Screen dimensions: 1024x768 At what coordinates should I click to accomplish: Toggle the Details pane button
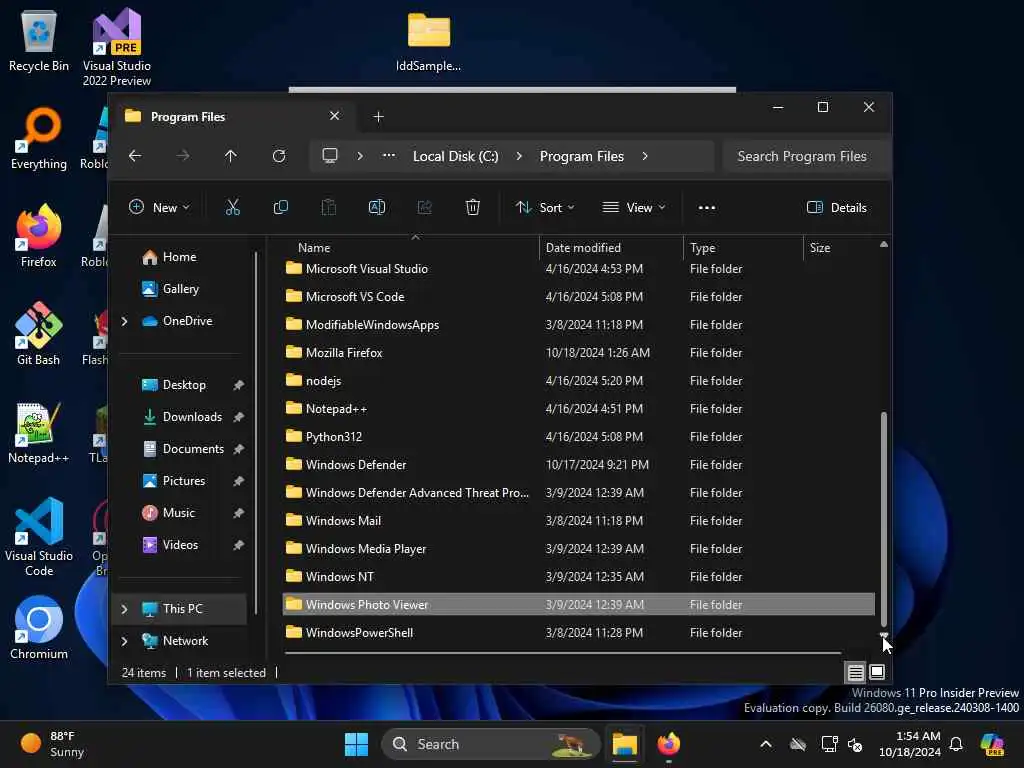[837, 208]
